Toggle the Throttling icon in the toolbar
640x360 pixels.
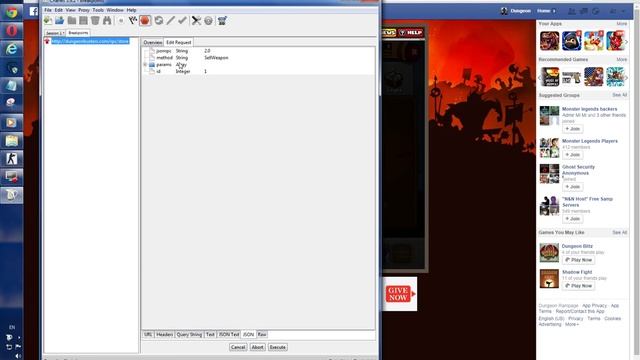pos(133,20)
